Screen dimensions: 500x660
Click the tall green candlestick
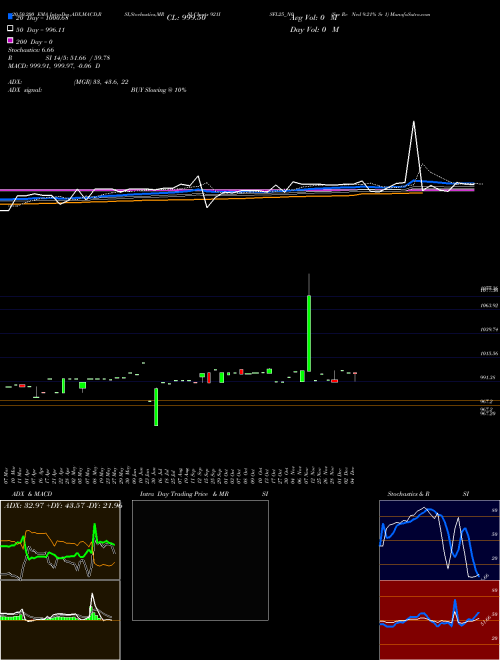pyautogui.click(x=309, y=333)
